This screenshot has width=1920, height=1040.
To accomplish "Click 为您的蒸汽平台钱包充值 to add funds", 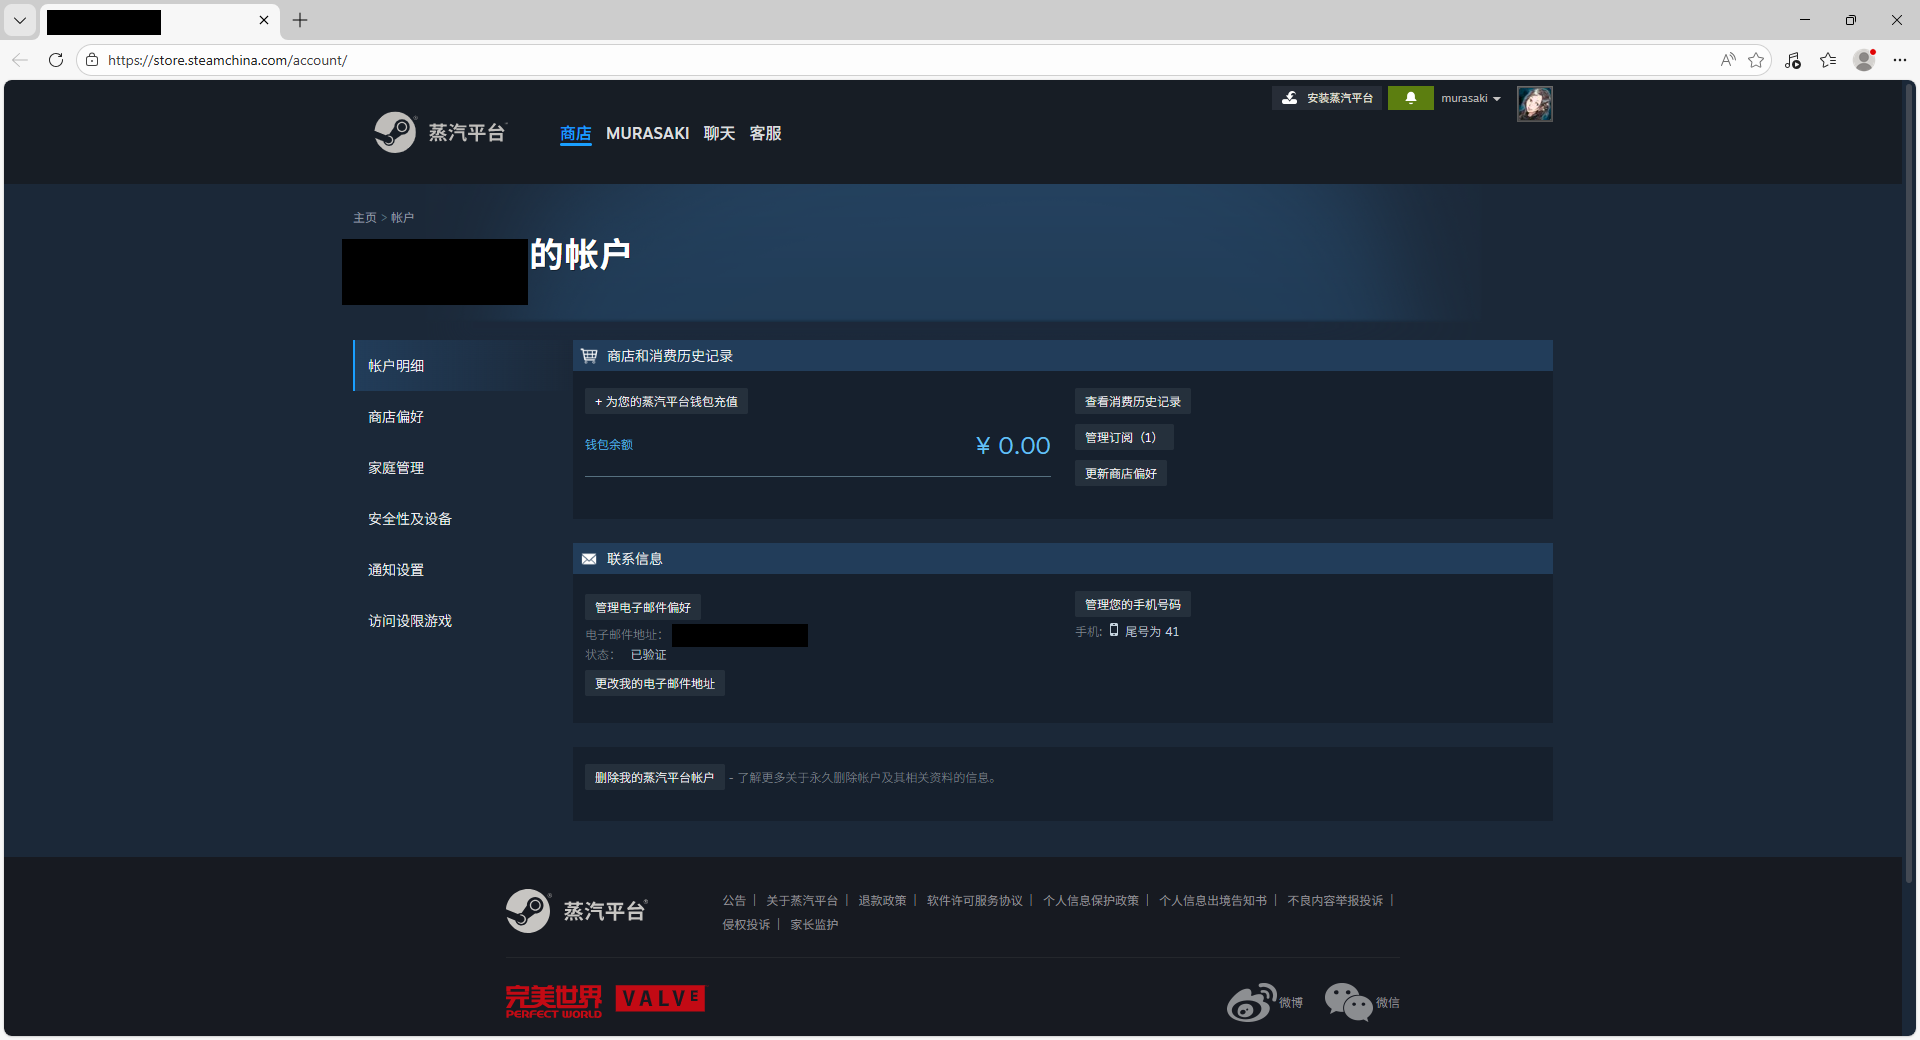I will (665, 400).
